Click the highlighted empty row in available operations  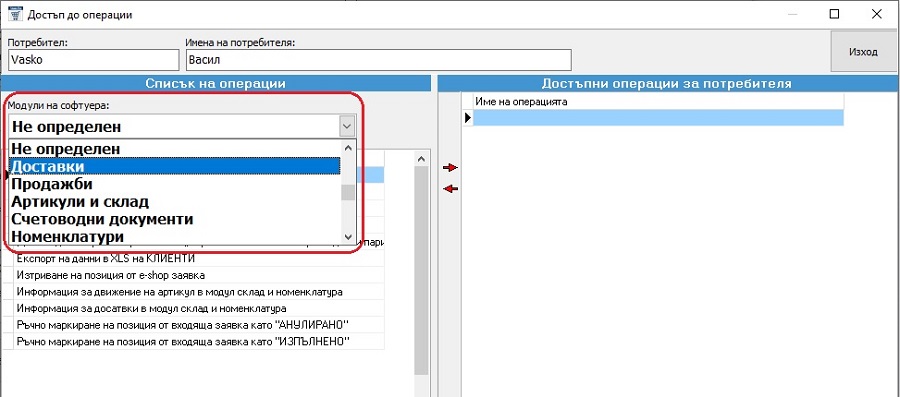point(658,117)
